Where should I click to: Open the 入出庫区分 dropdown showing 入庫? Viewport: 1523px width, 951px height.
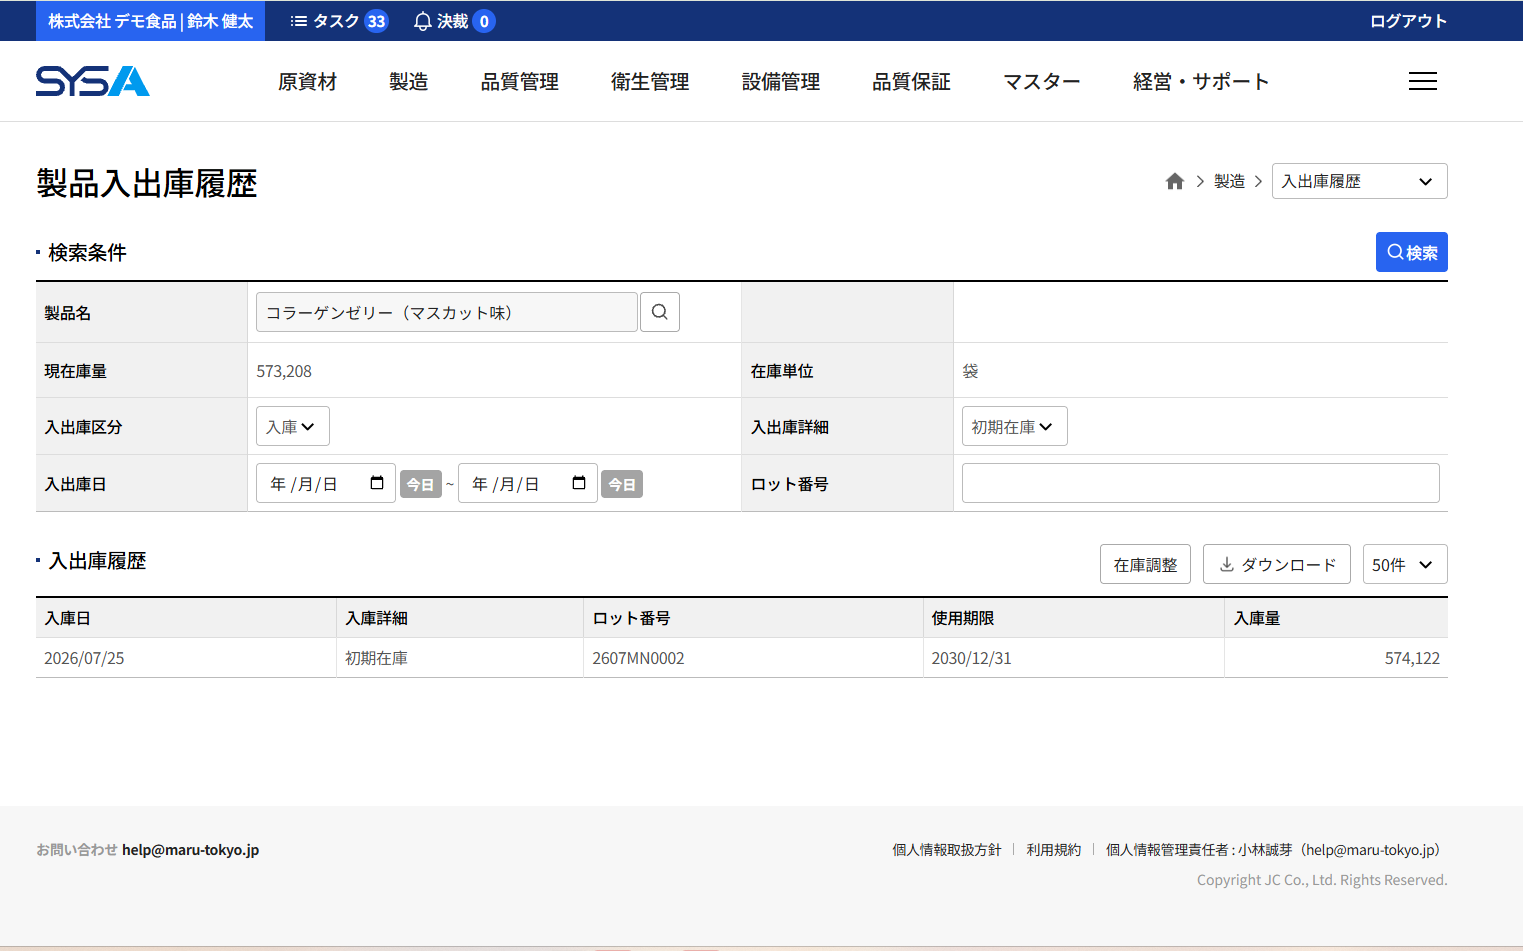tap(292, 426)
